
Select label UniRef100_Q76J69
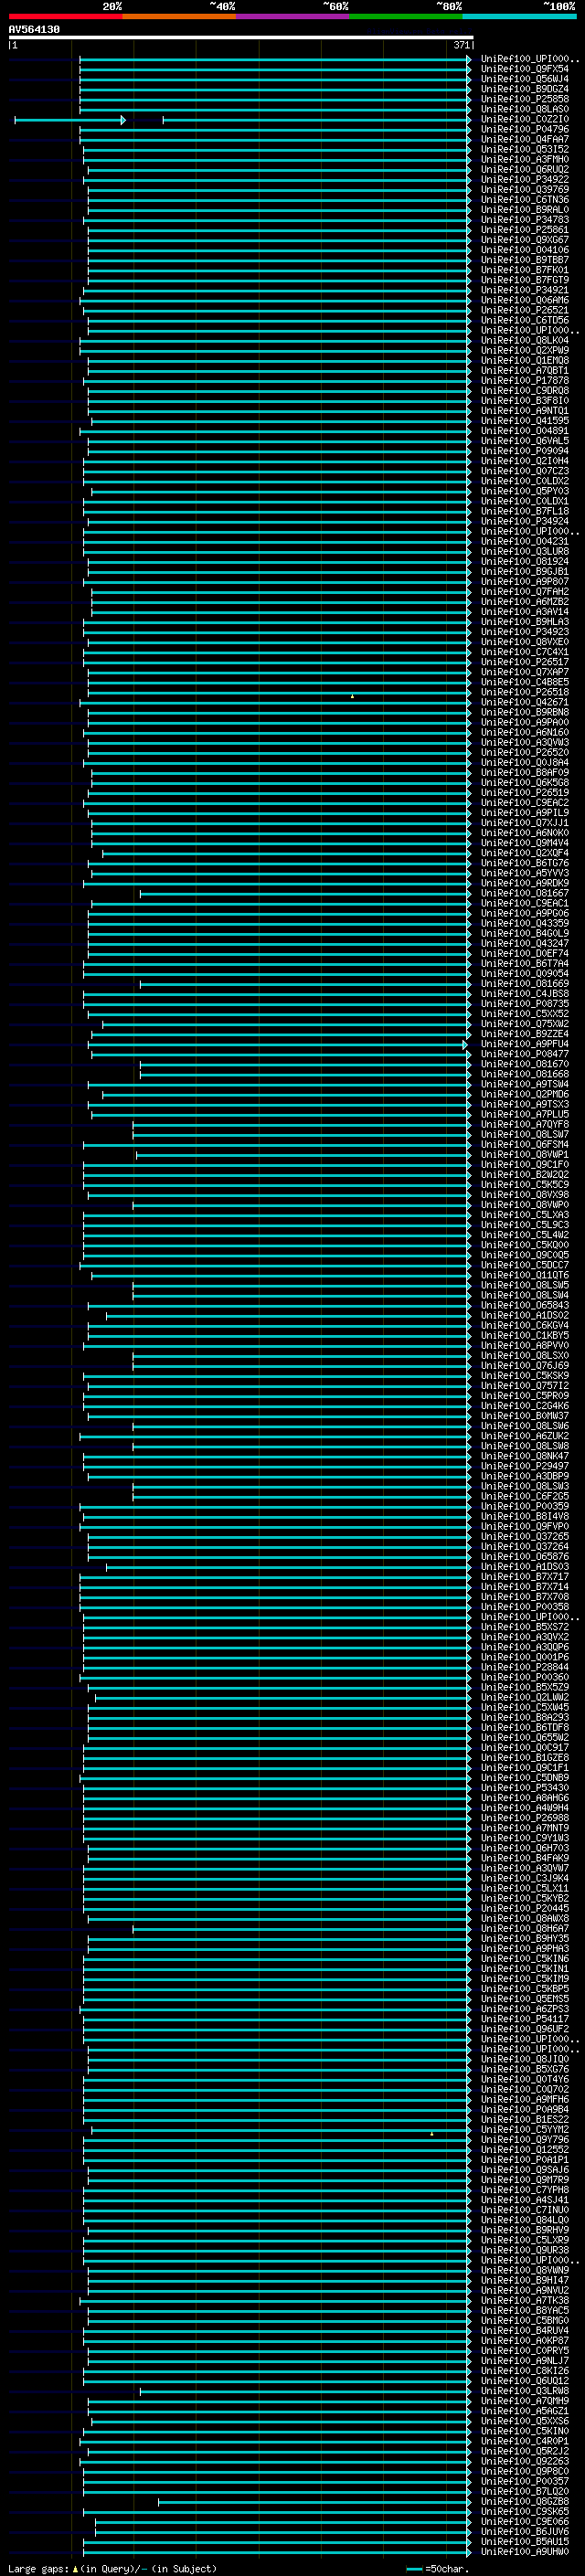point(525,1365)
